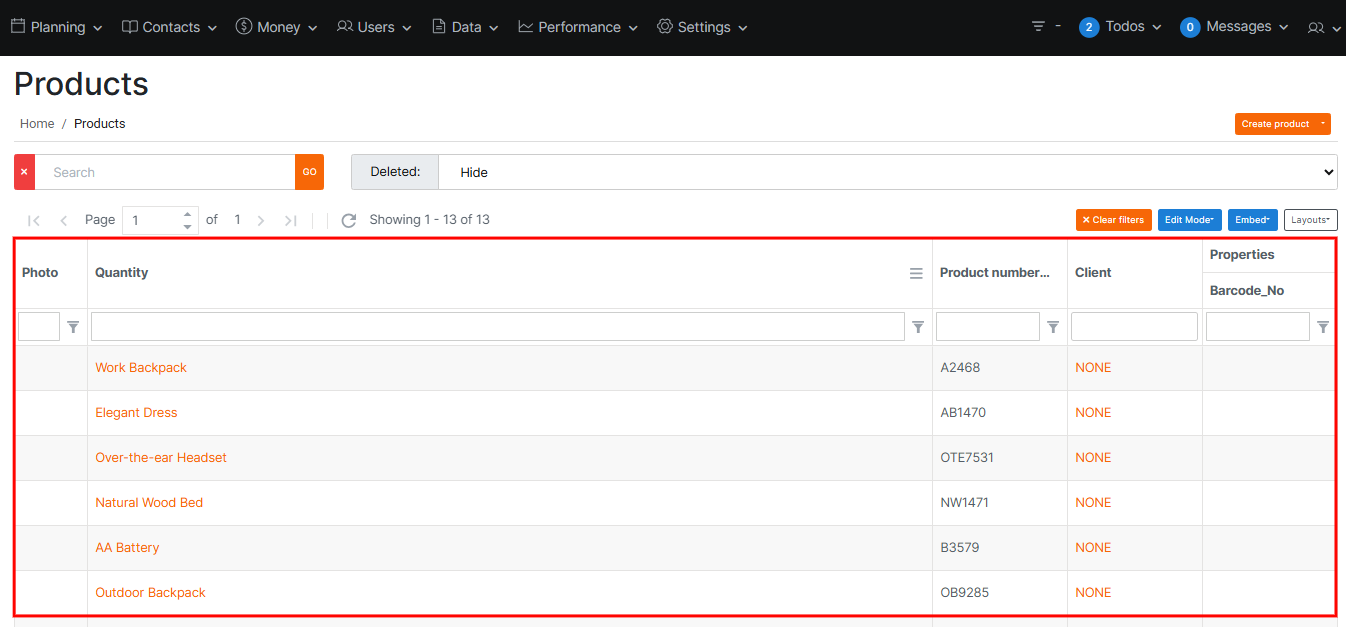1346x627 pixels.
Task: Open the Quantity column hamburger menu icon
Action: click(x=916, y=273)
